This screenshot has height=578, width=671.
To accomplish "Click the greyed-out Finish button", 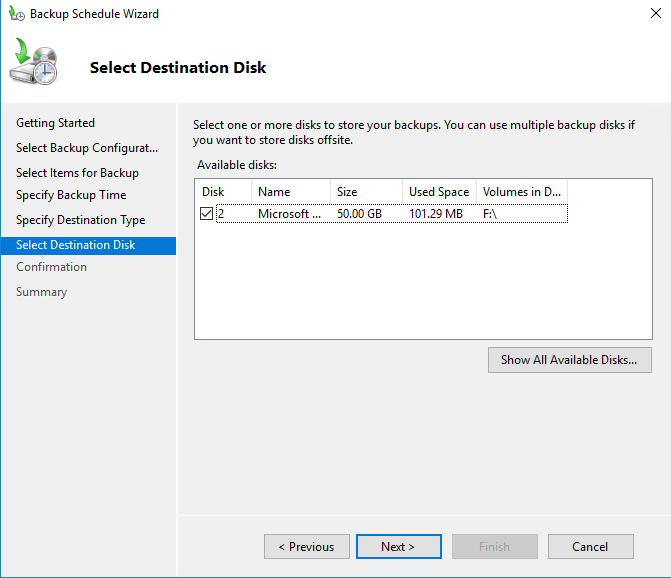I will click(494, 546).
